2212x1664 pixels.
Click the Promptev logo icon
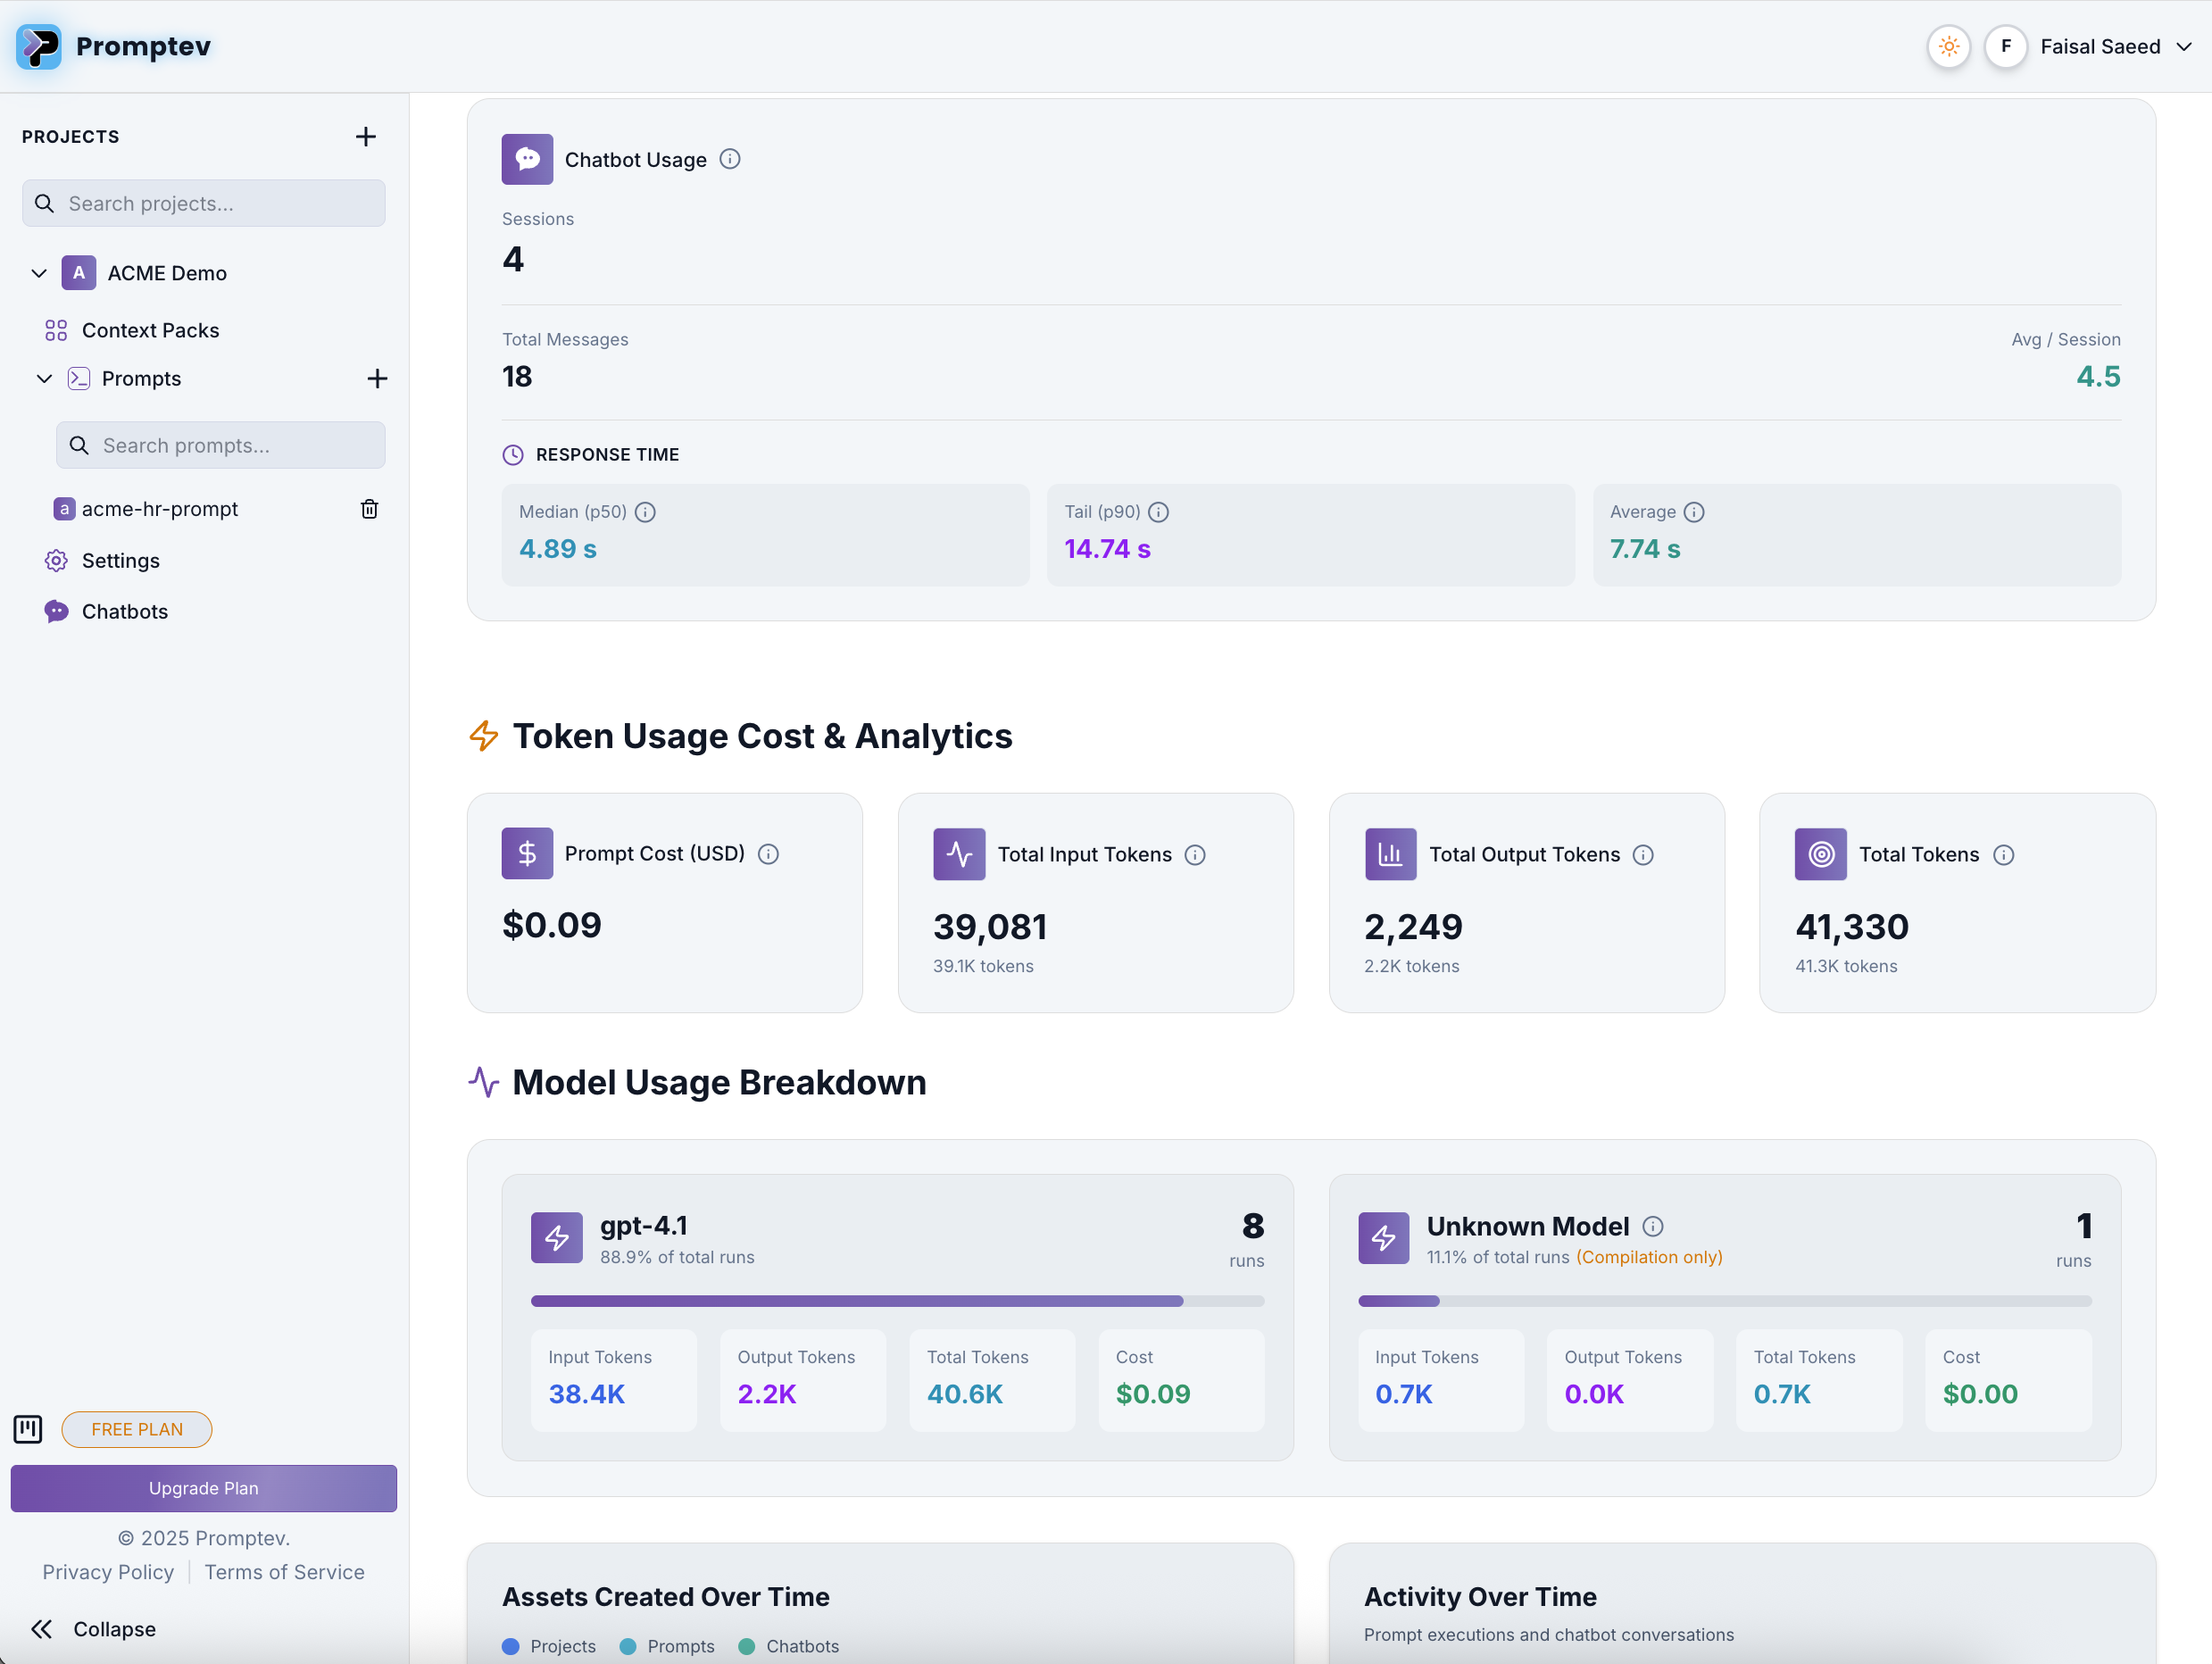tap(39, 46)
